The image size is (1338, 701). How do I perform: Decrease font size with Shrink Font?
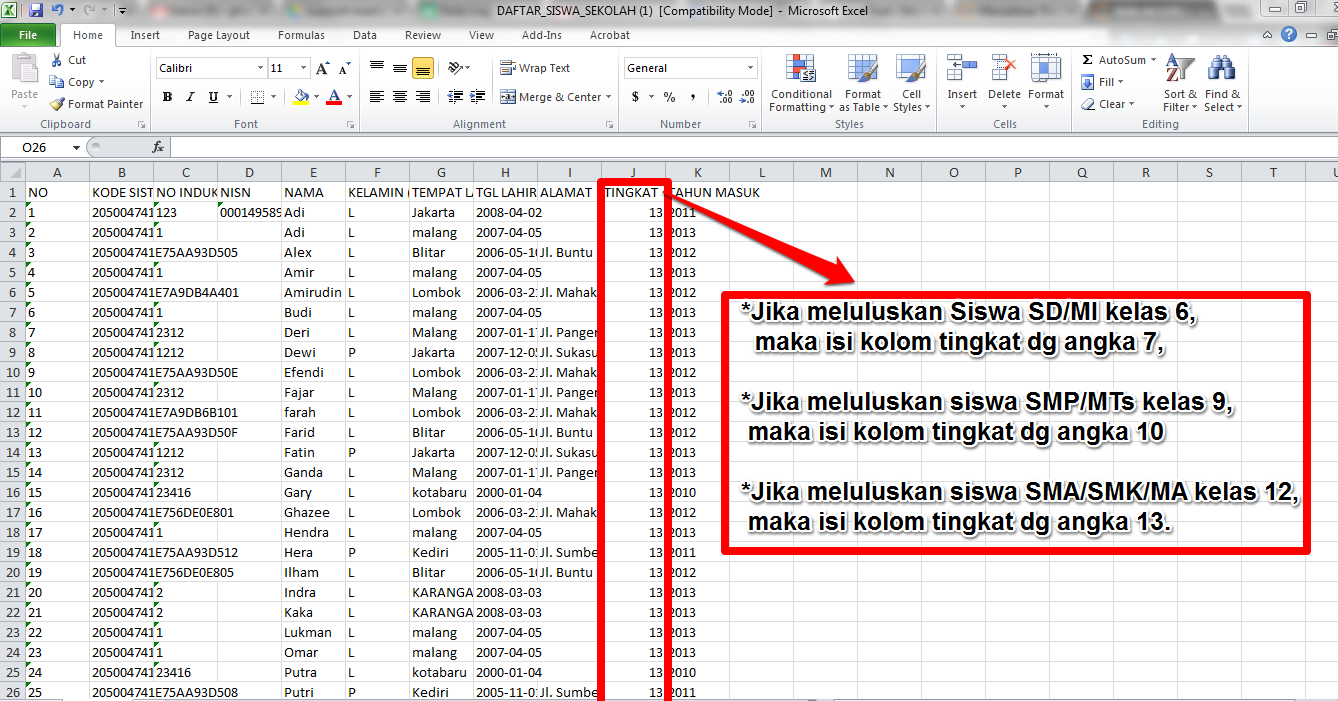click(x=346, y=68)
